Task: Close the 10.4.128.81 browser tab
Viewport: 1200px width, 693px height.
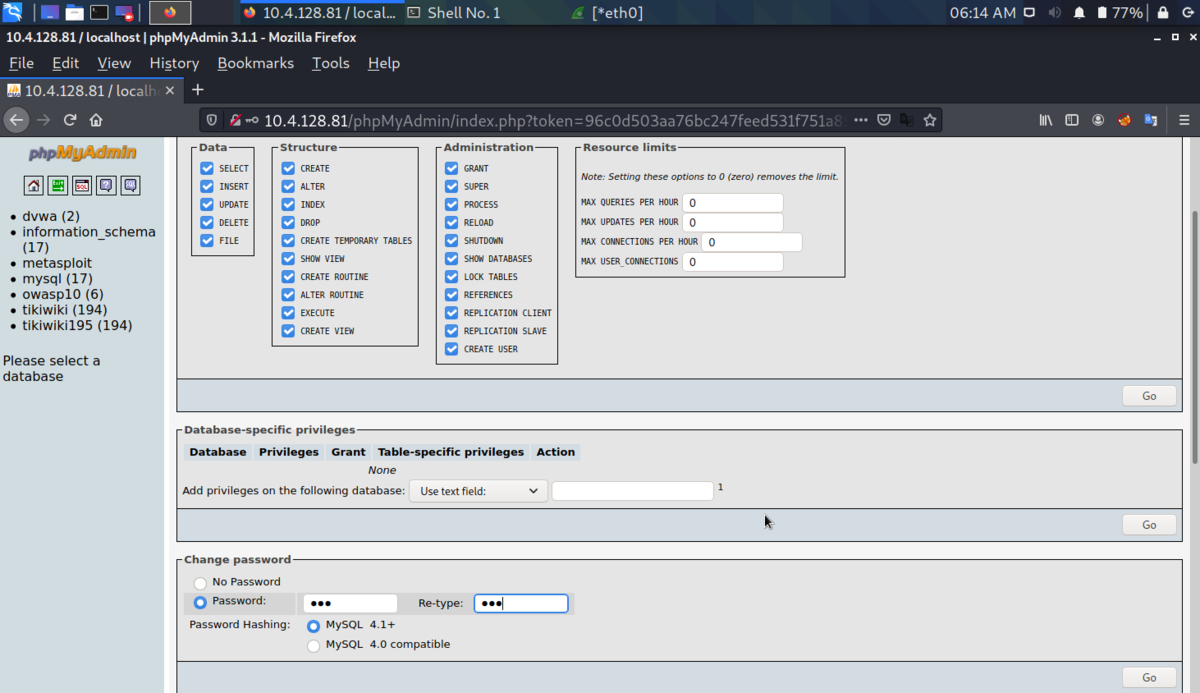Action: pyautogui.click(x=169, y=90)
